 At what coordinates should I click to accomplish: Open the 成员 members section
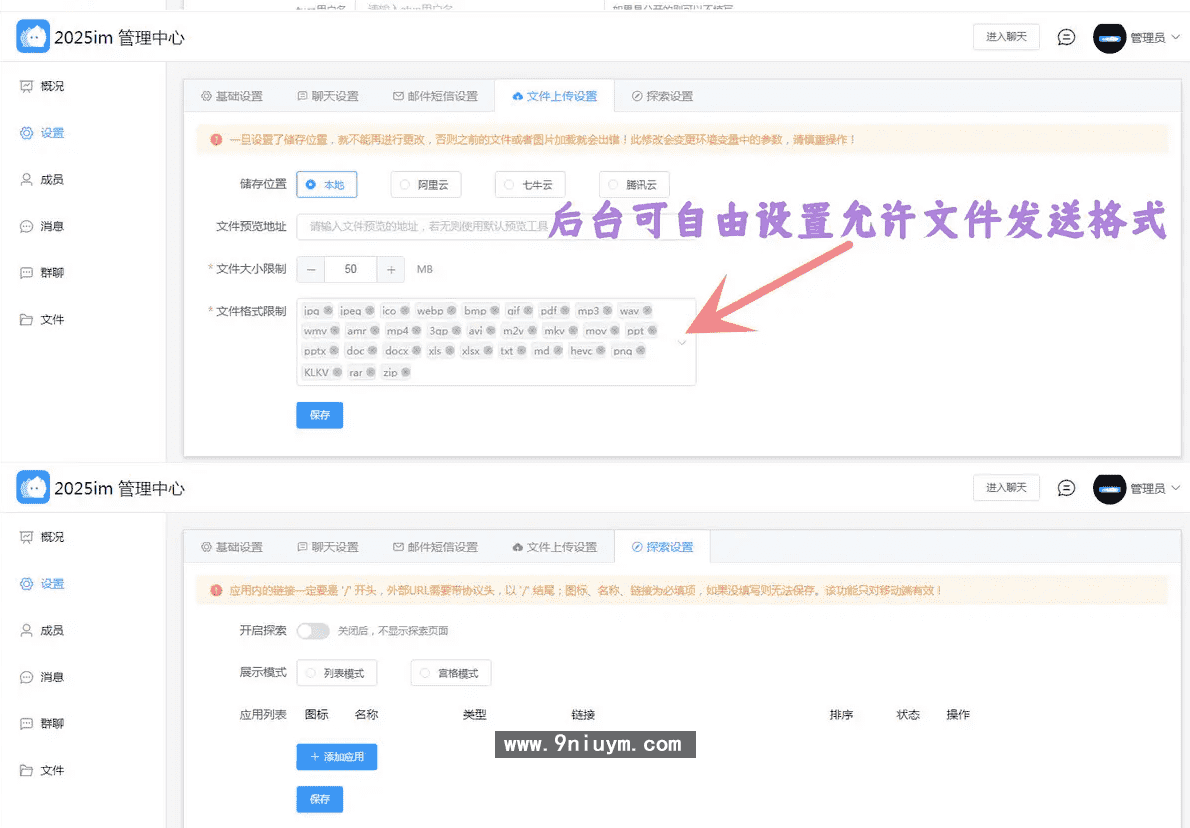[x=41, y=179]
